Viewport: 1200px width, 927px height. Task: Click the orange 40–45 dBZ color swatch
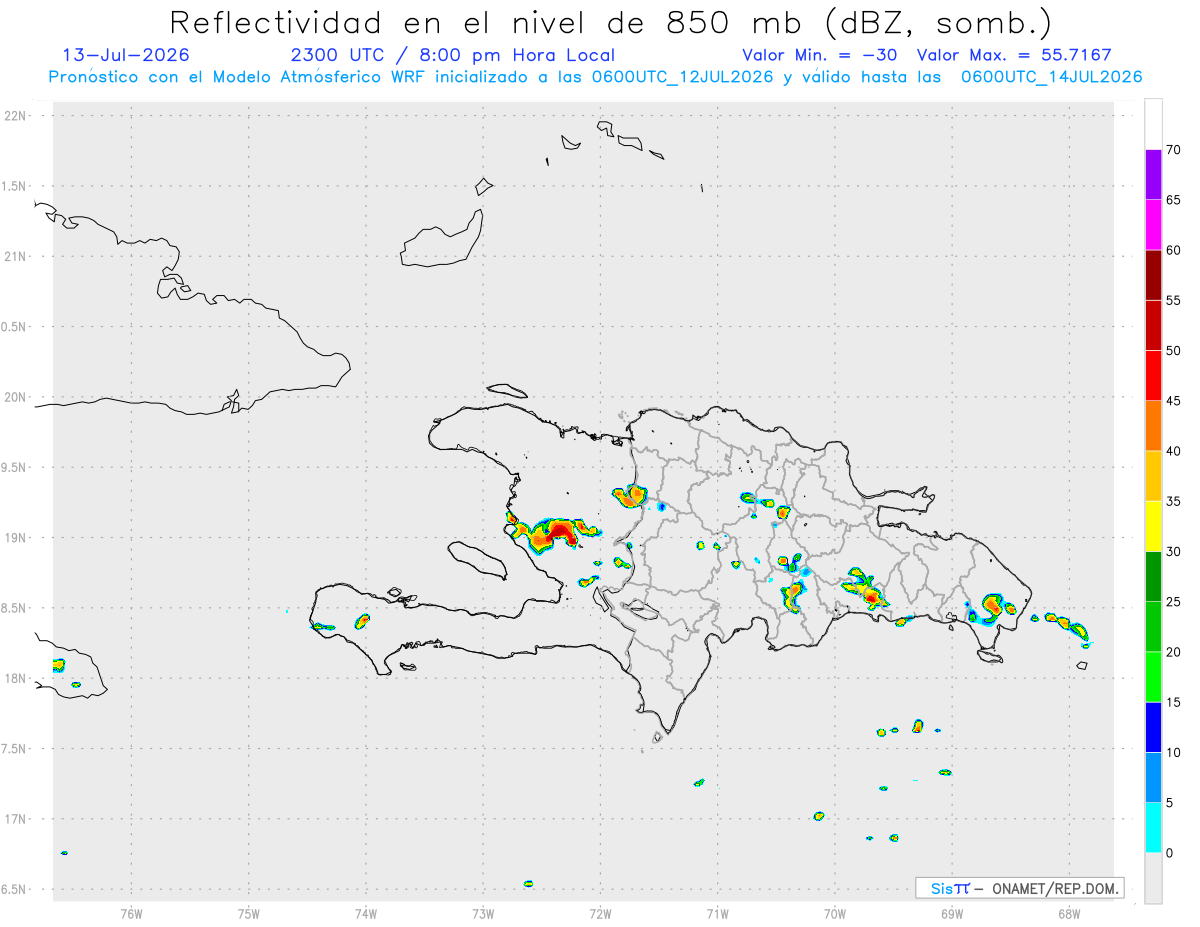coord(1153,426)
